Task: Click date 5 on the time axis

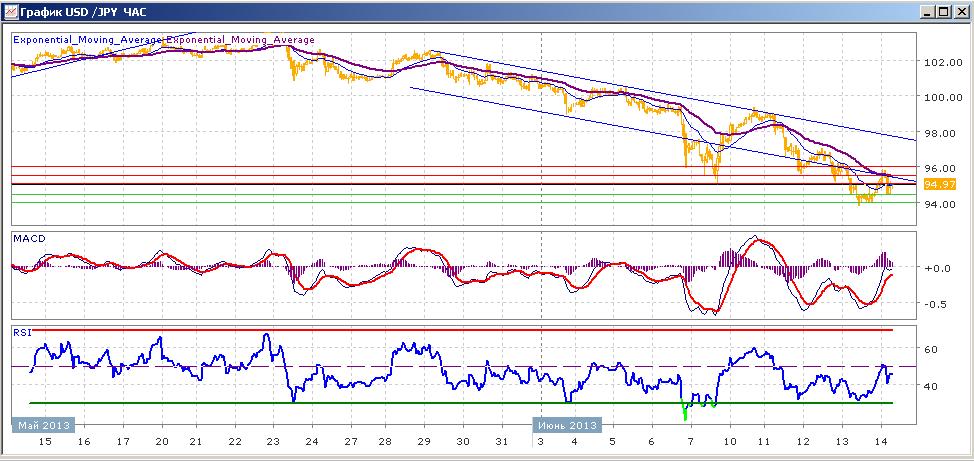Action: pos(612,442)
